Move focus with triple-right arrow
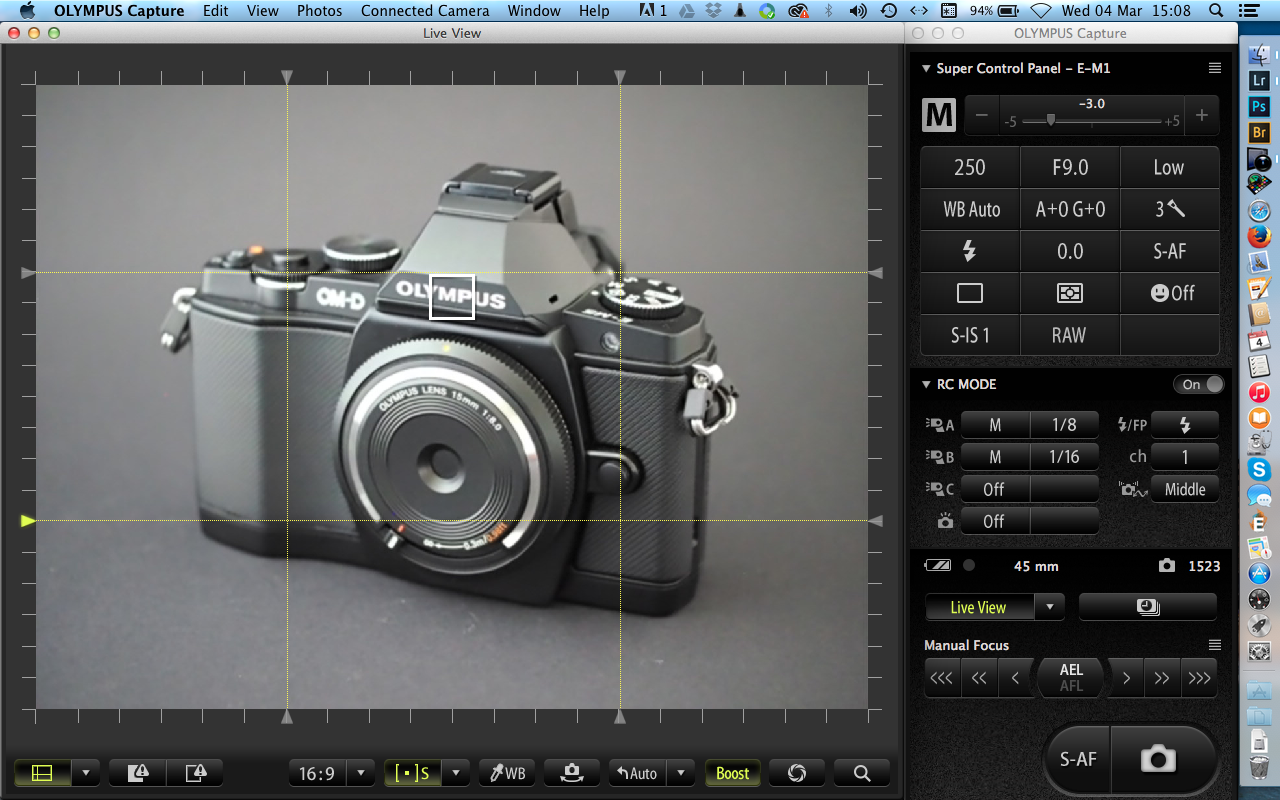Image resolution: width=1280 pixels, height=800 pixels. point(1199,678)
